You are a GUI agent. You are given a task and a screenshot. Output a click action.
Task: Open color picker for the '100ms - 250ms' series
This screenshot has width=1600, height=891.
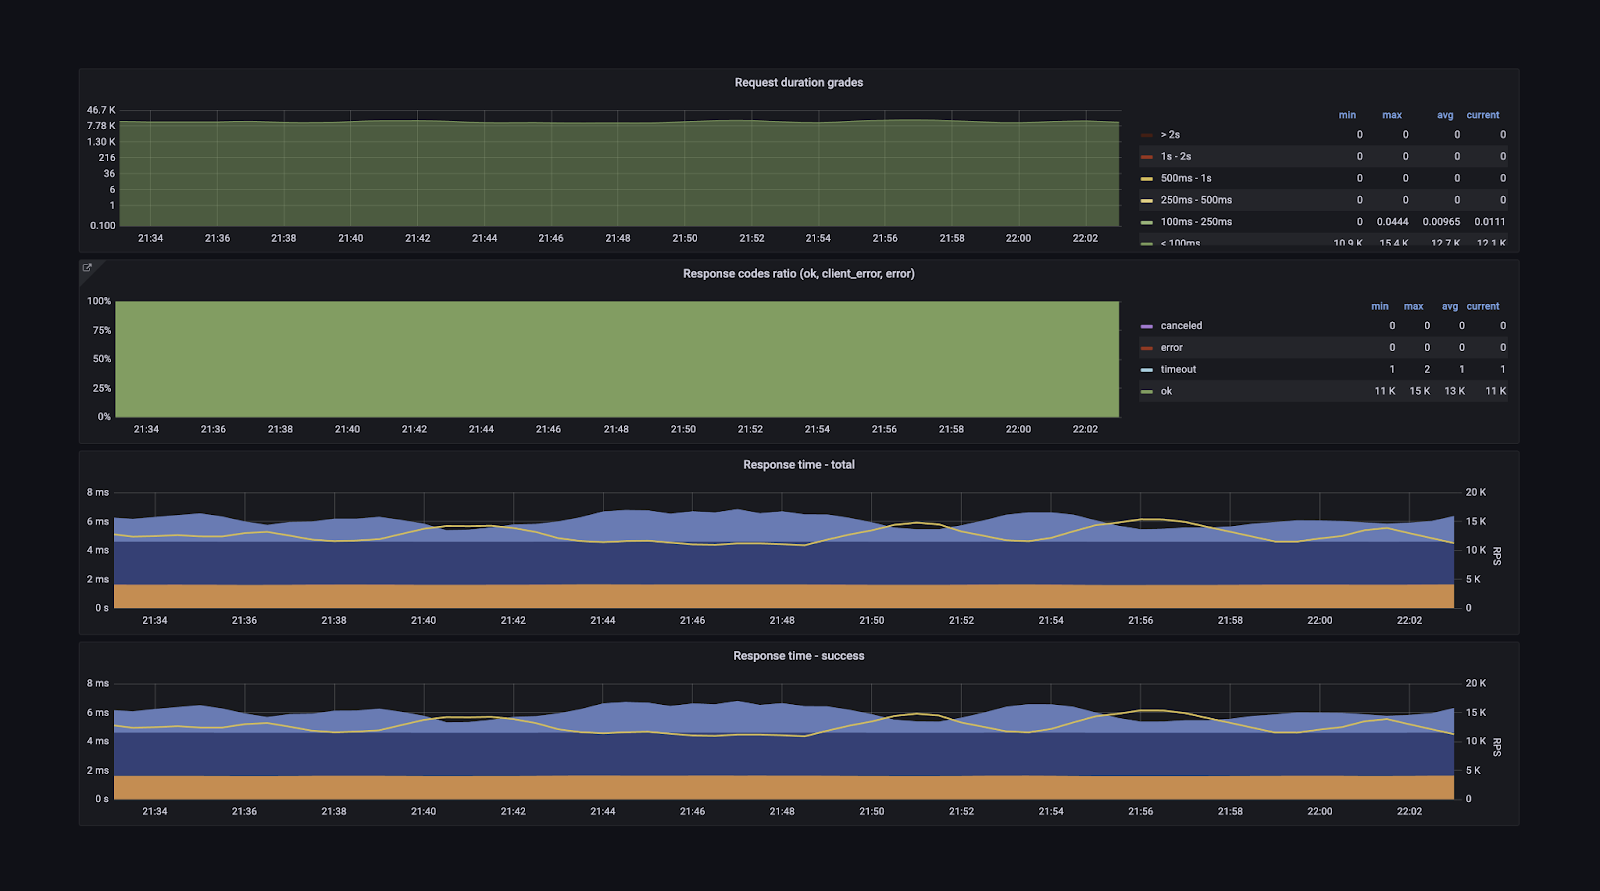(1147, 223)
